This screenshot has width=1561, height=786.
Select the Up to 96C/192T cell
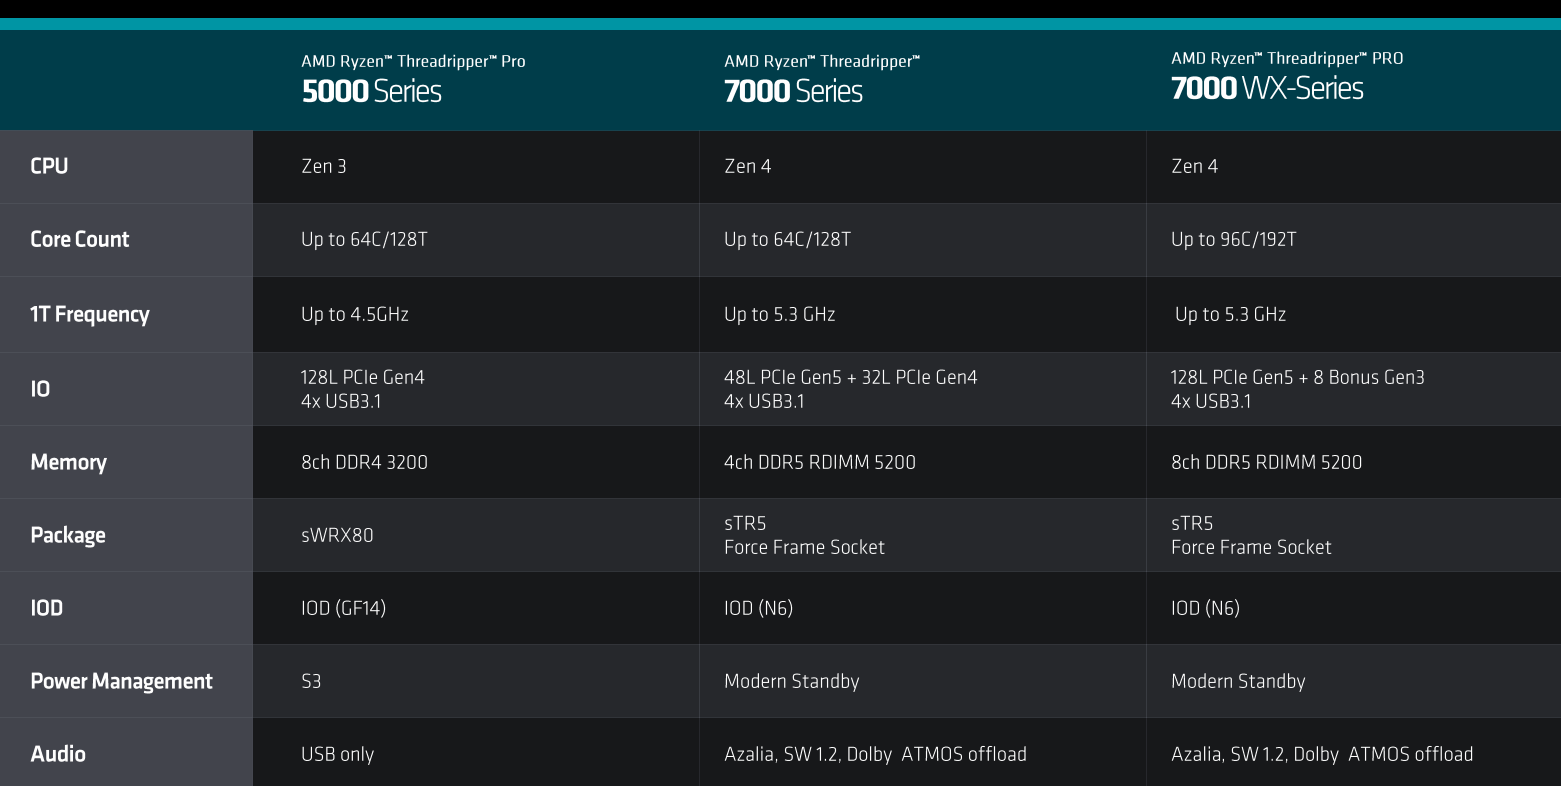click(x=1233, y=239)
